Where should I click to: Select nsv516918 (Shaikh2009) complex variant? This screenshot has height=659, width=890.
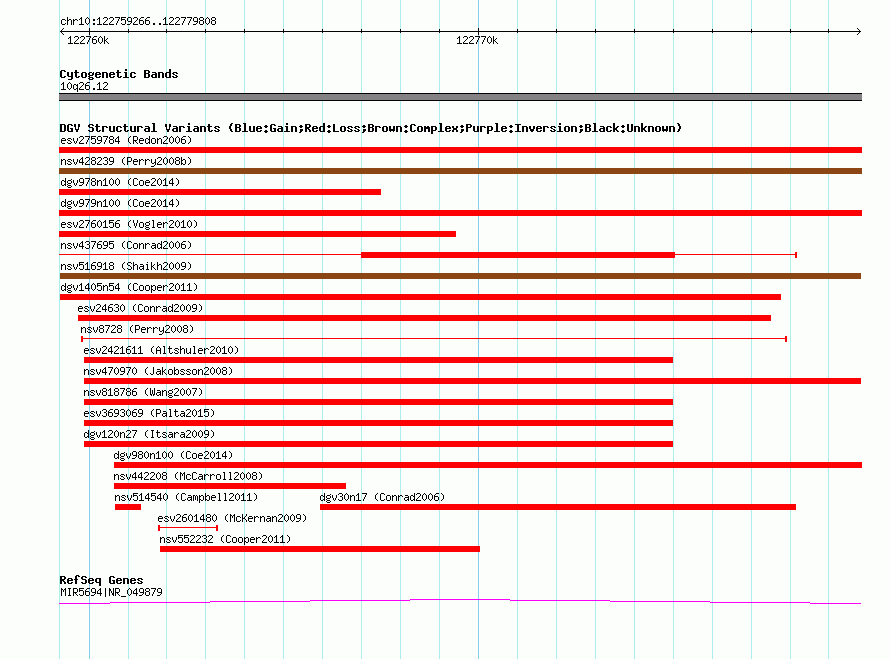(460, 276)
